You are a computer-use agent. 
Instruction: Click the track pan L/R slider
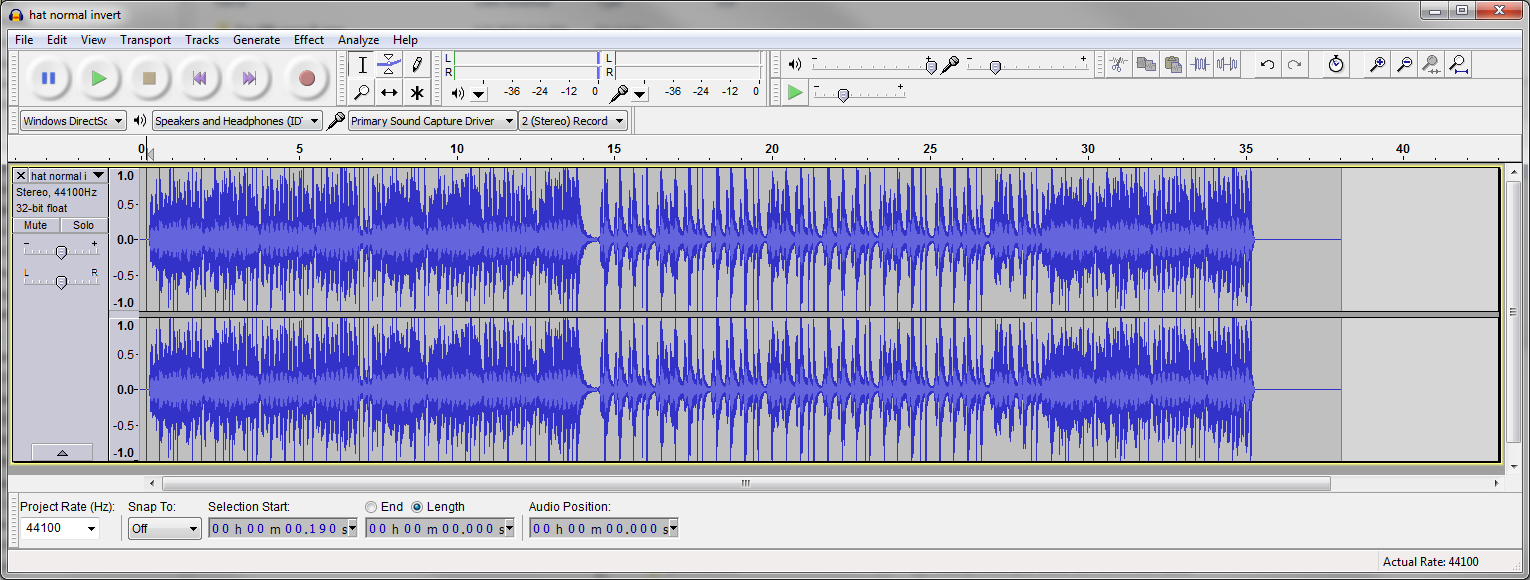click(61, 282)
